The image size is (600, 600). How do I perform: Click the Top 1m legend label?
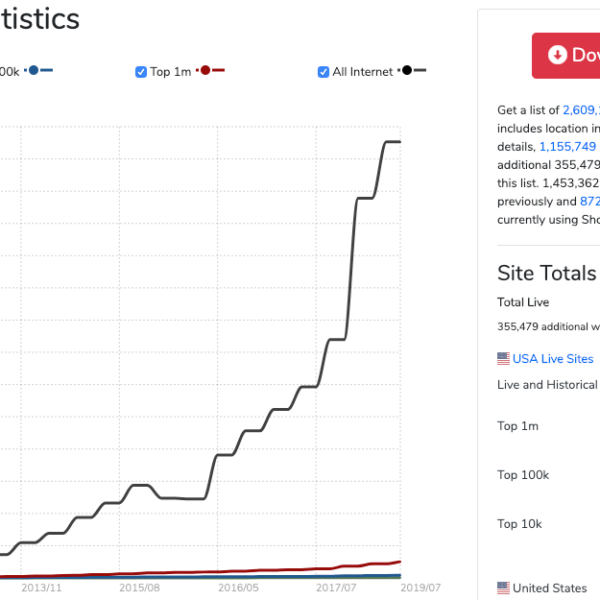point(172,72)
